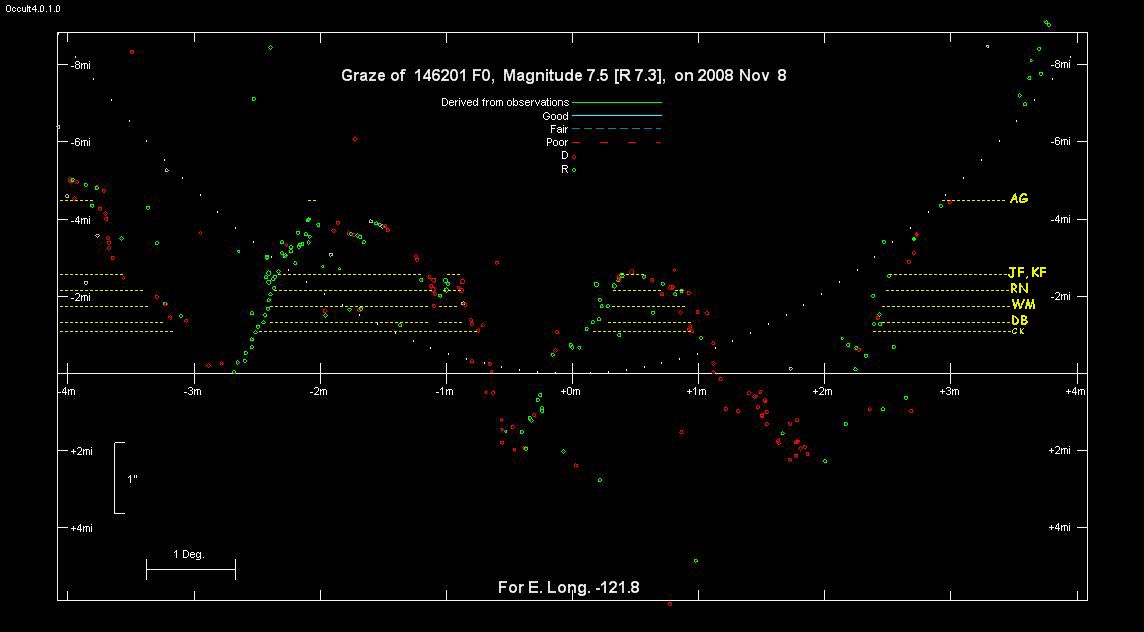Click the '+0m' time axis label
The height and width of the screenshot is (632, 1144).
click(x=571, y=392)
